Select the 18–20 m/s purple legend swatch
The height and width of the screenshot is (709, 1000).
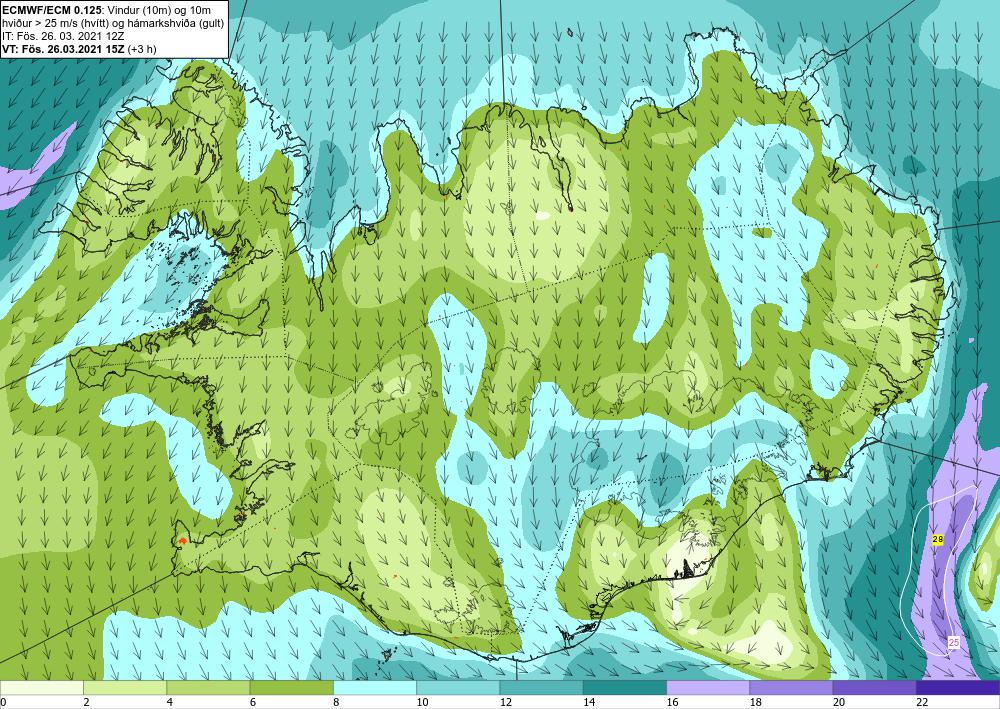point(791,687)
